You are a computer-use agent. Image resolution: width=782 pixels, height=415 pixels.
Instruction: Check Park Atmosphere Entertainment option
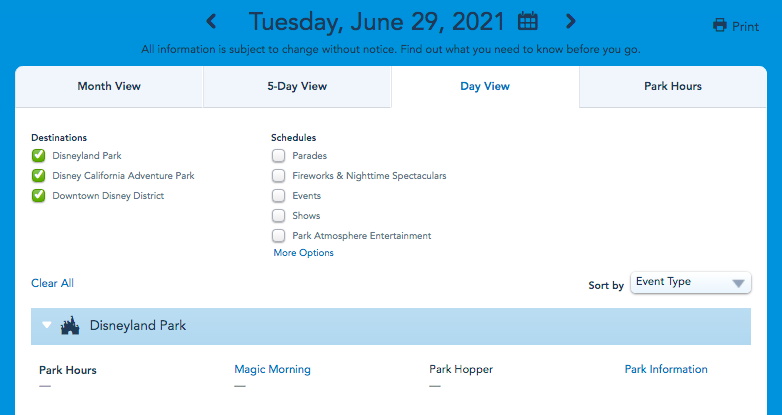(x=278, y=236)
